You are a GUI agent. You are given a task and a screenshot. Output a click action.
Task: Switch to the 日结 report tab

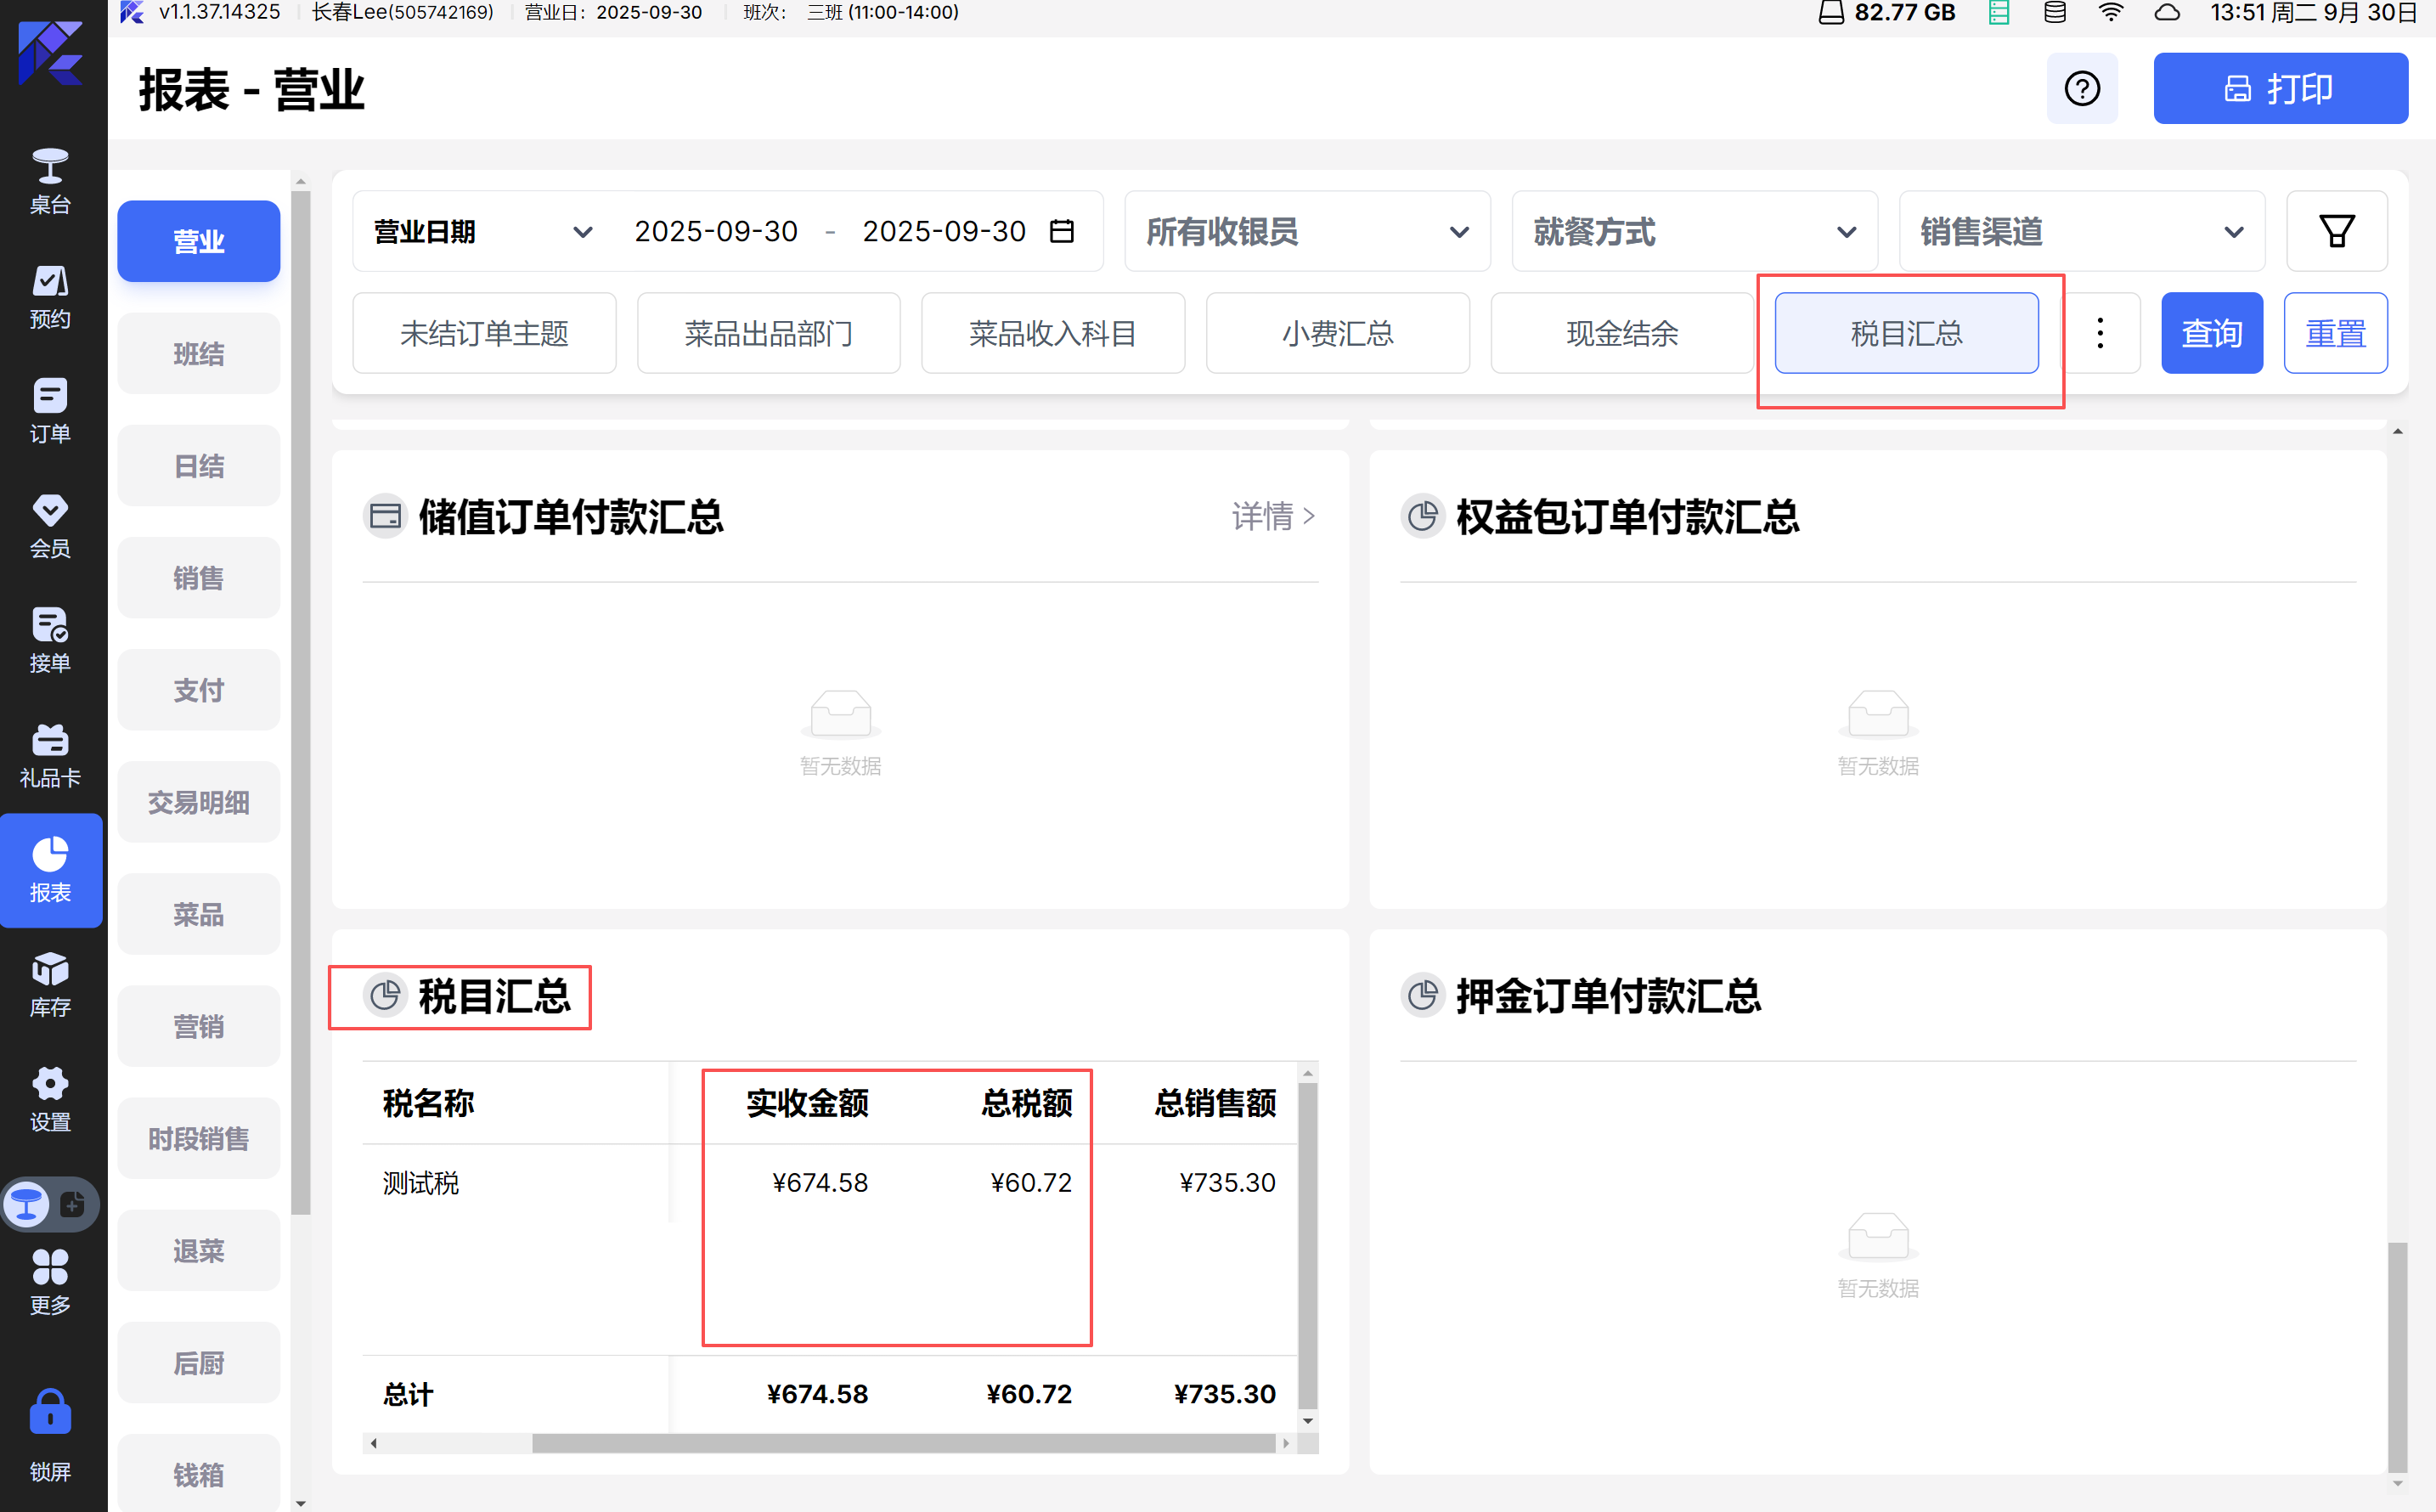198,466
